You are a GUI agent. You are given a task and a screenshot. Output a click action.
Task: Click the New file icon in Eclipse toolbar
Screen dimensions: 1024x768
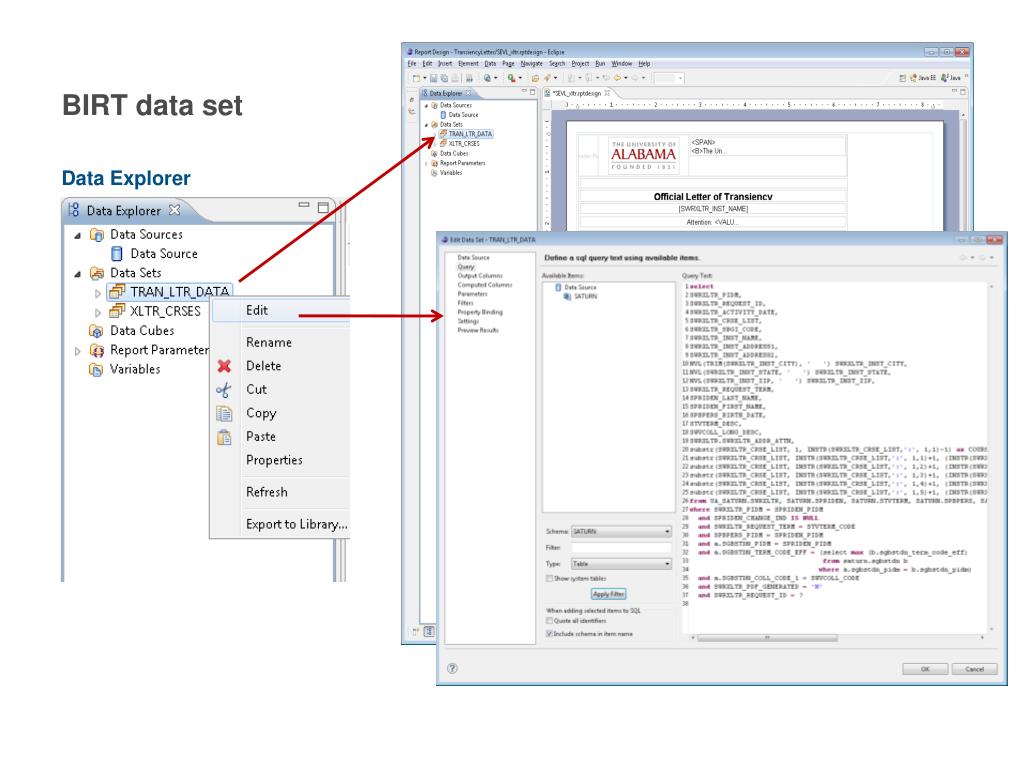[416, 78]
